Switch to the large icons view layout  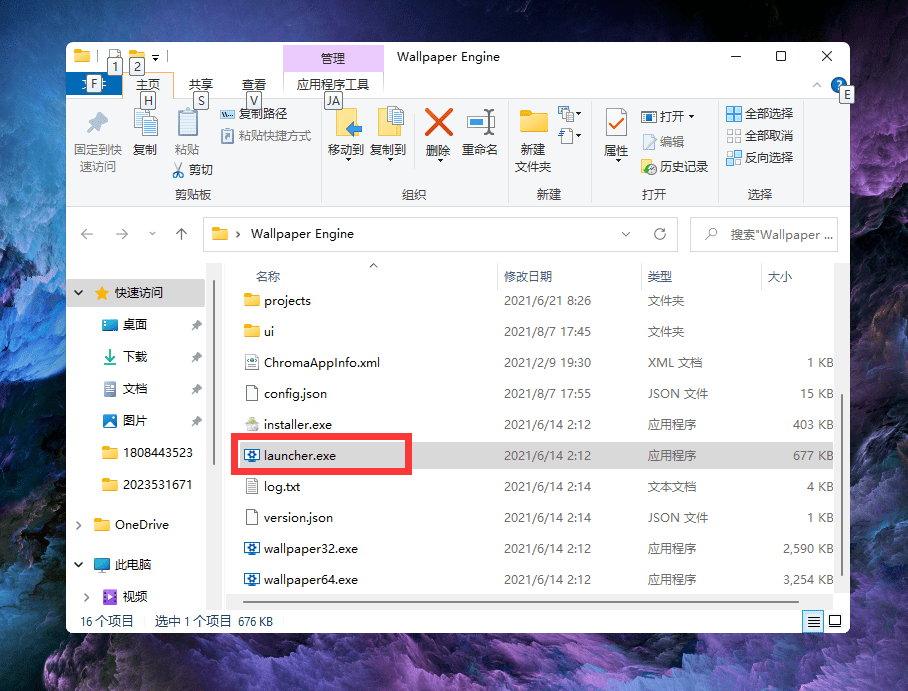click(x=835, y=621)
